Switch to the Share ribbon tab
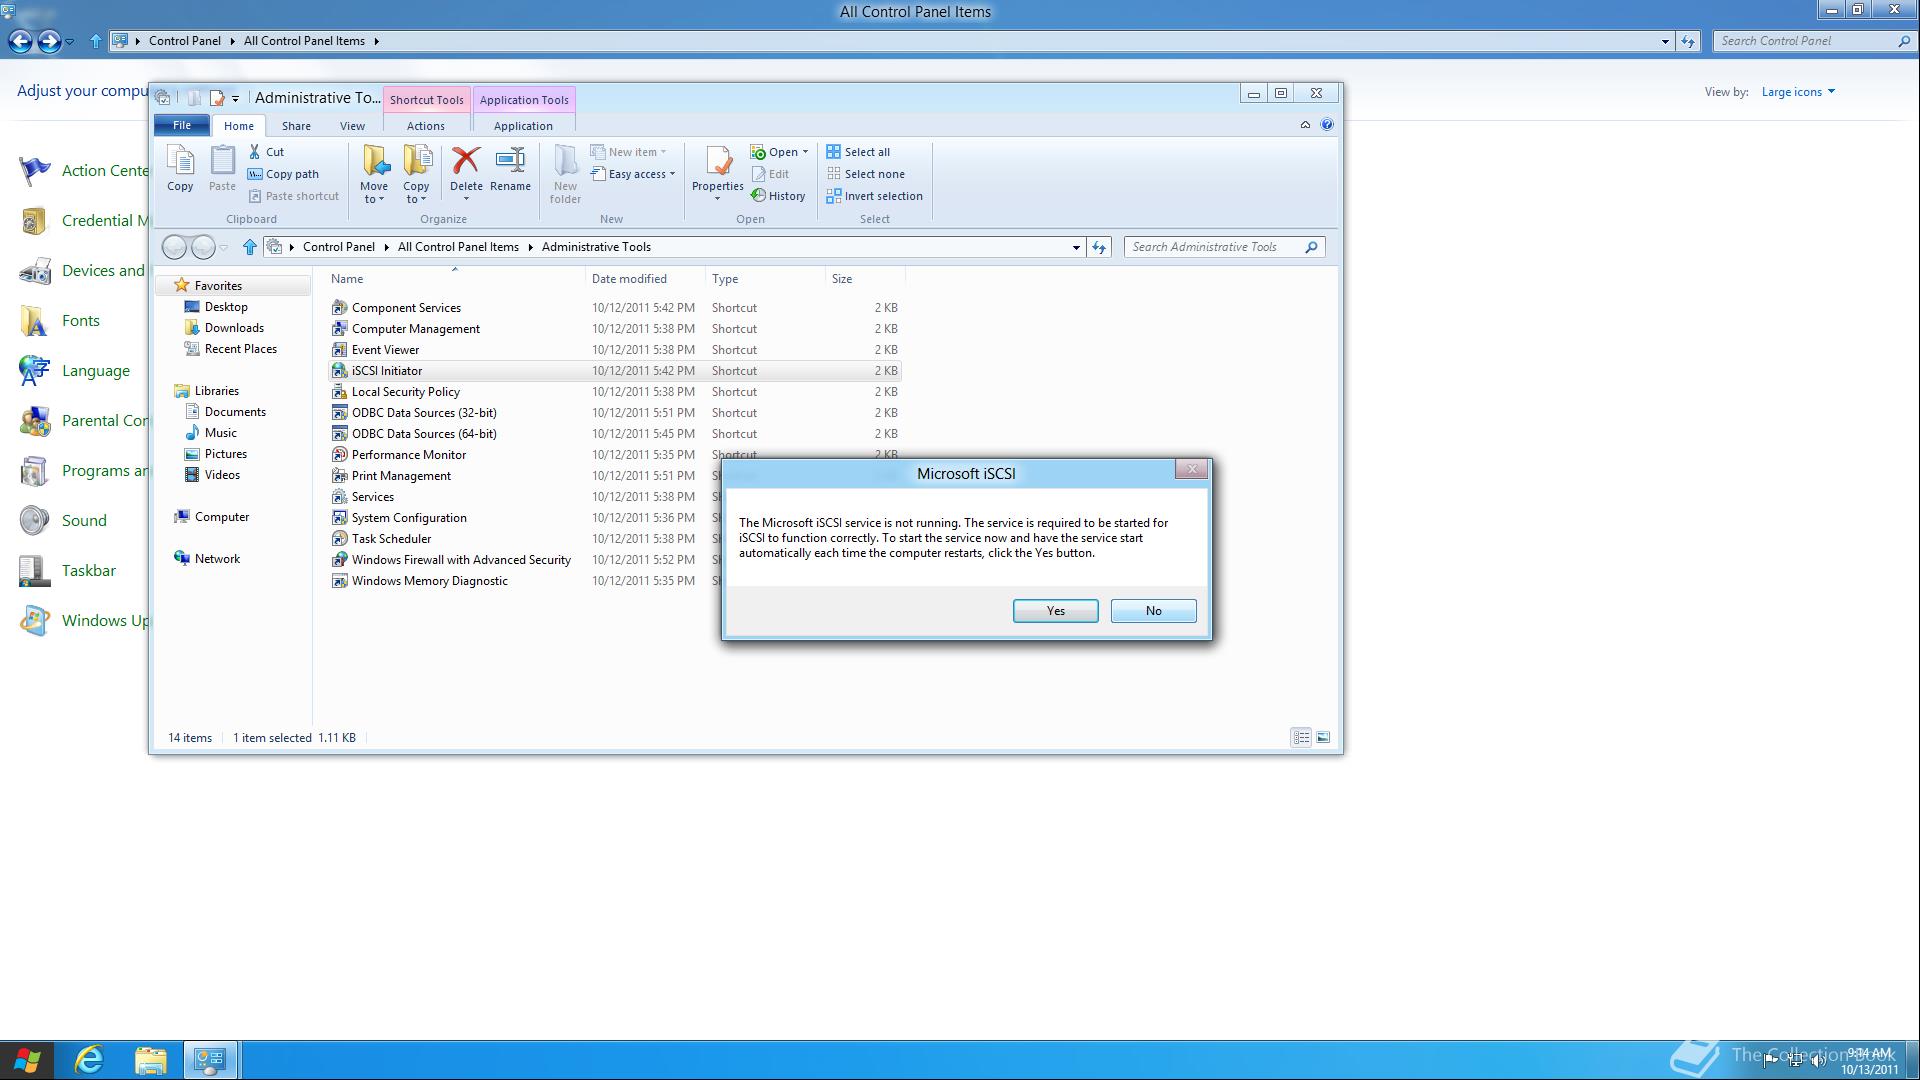This screenshot has width=1920, height=1080. 296,126
